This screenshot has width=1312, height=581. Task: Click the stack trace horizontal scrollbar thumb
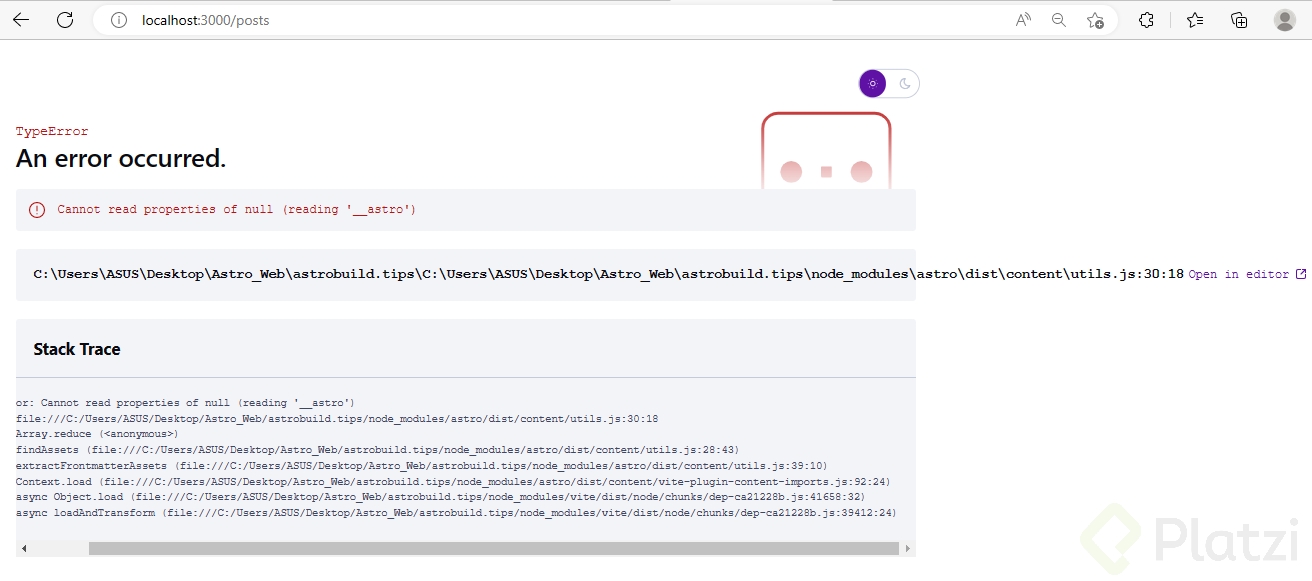click(x=494, y=548)
